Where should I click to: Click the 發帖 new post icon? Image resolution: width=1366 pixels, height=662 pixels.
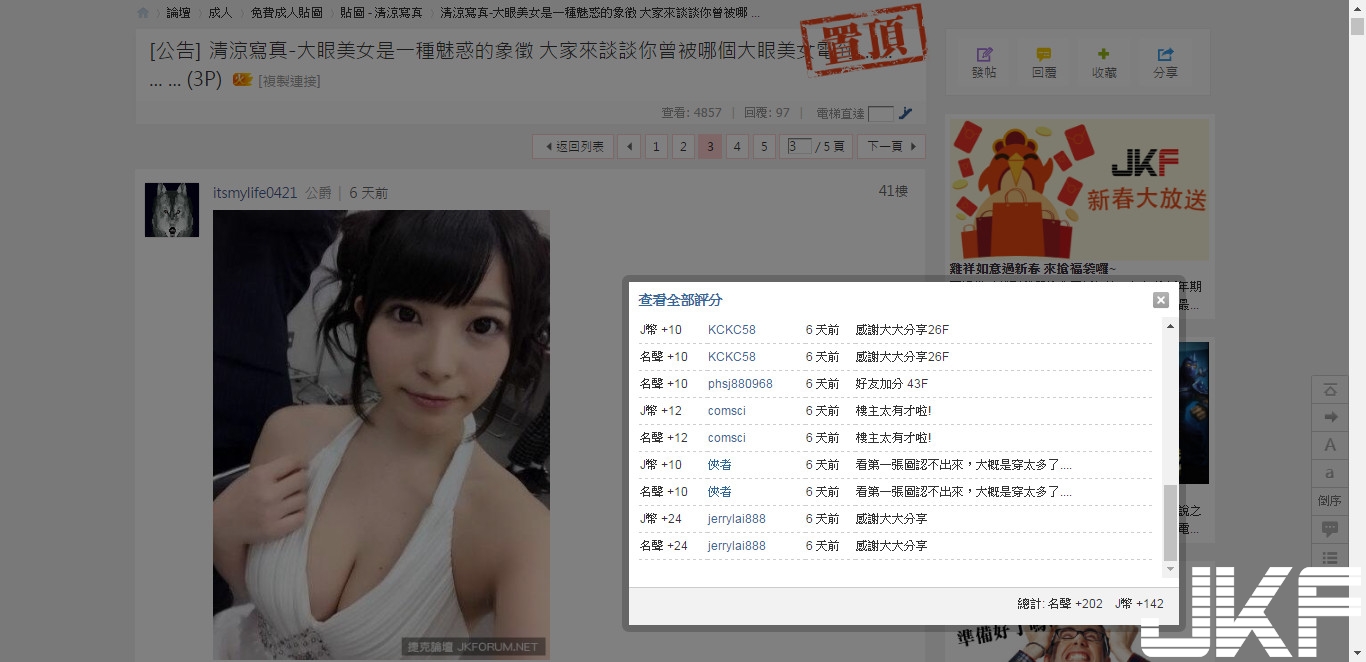tap(984, 62)
